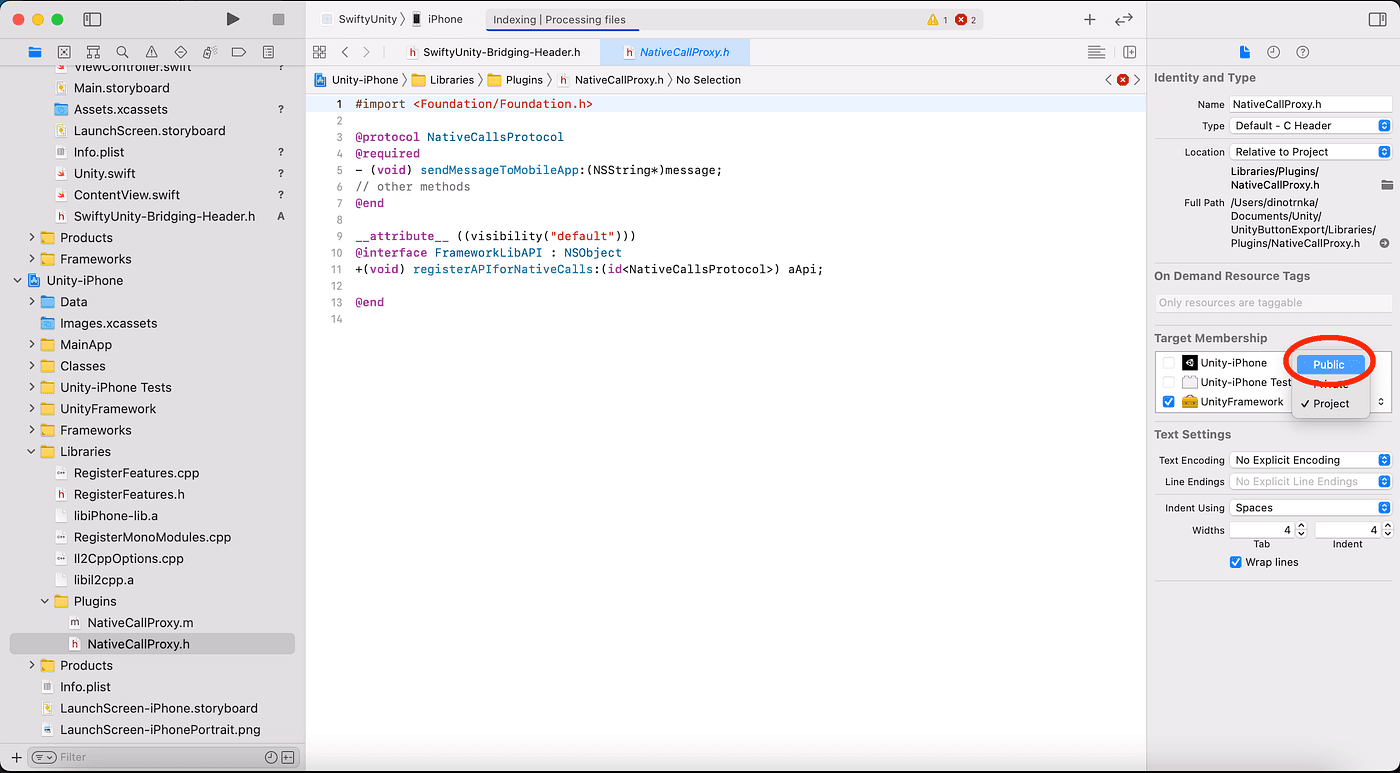Choose Public header visibility

coord(1330,365)
